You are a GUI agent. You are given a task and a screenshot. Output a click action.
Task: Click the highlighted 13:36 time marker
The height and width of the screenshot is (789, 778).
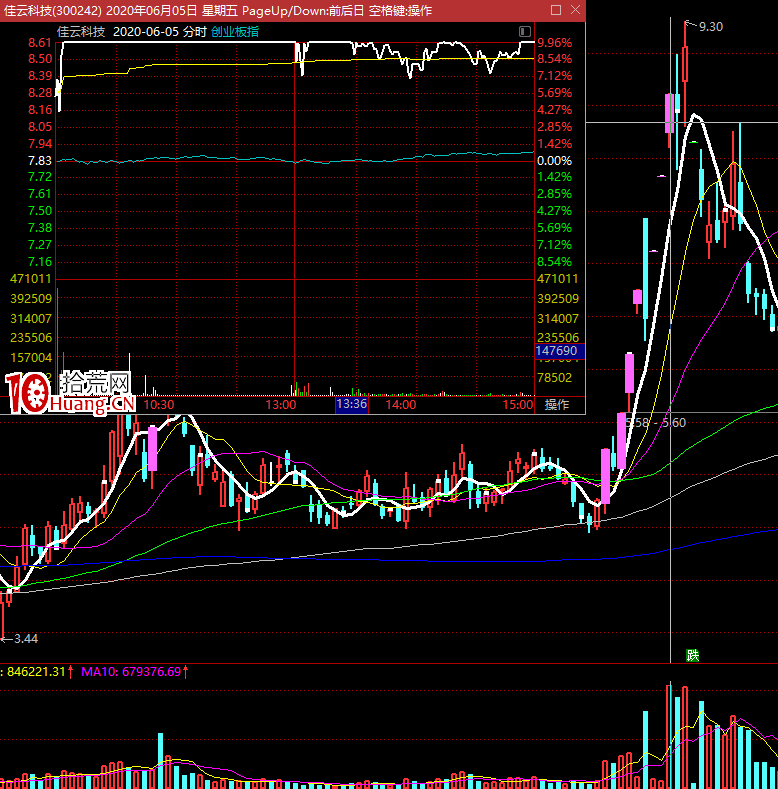351,405
